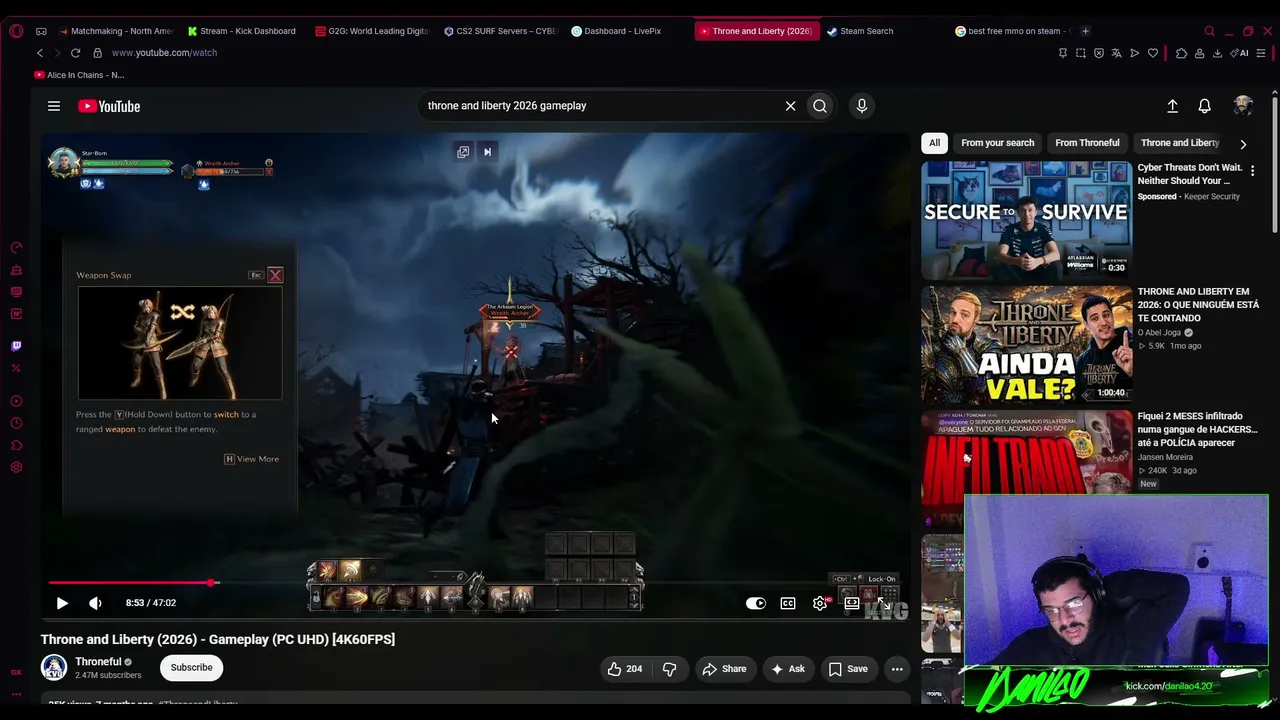
Task: Like the video showing 204 likes
Action: coord(625,669)
